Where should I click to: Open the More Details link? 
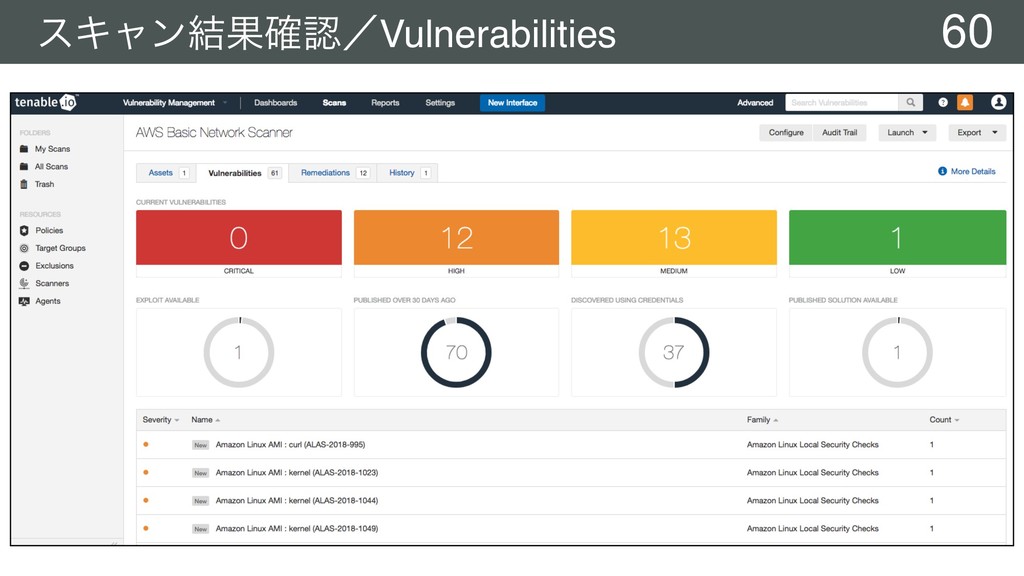tap(973, 171)
